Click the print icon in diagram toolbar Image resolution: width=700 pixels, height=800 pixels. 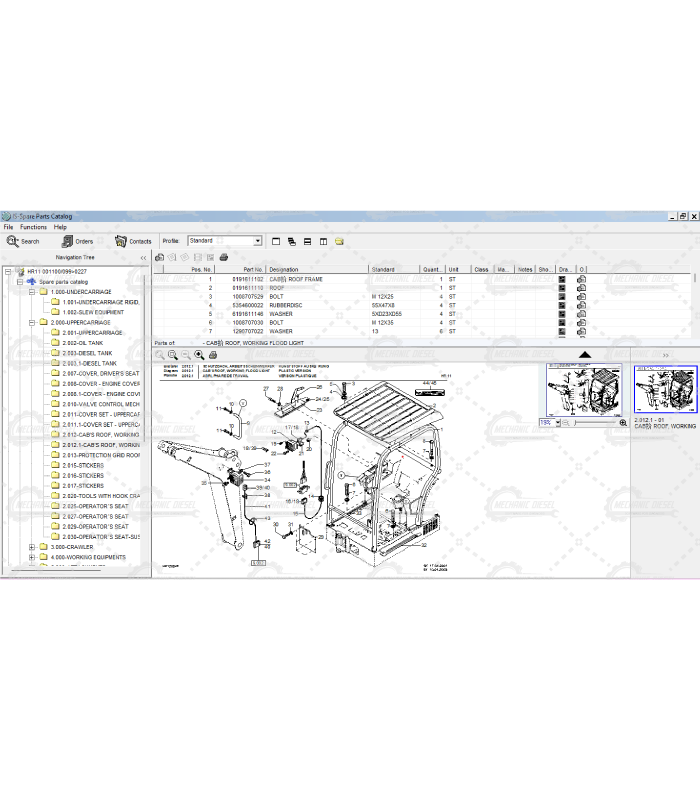pyautogui.click(x=211, y=354)
